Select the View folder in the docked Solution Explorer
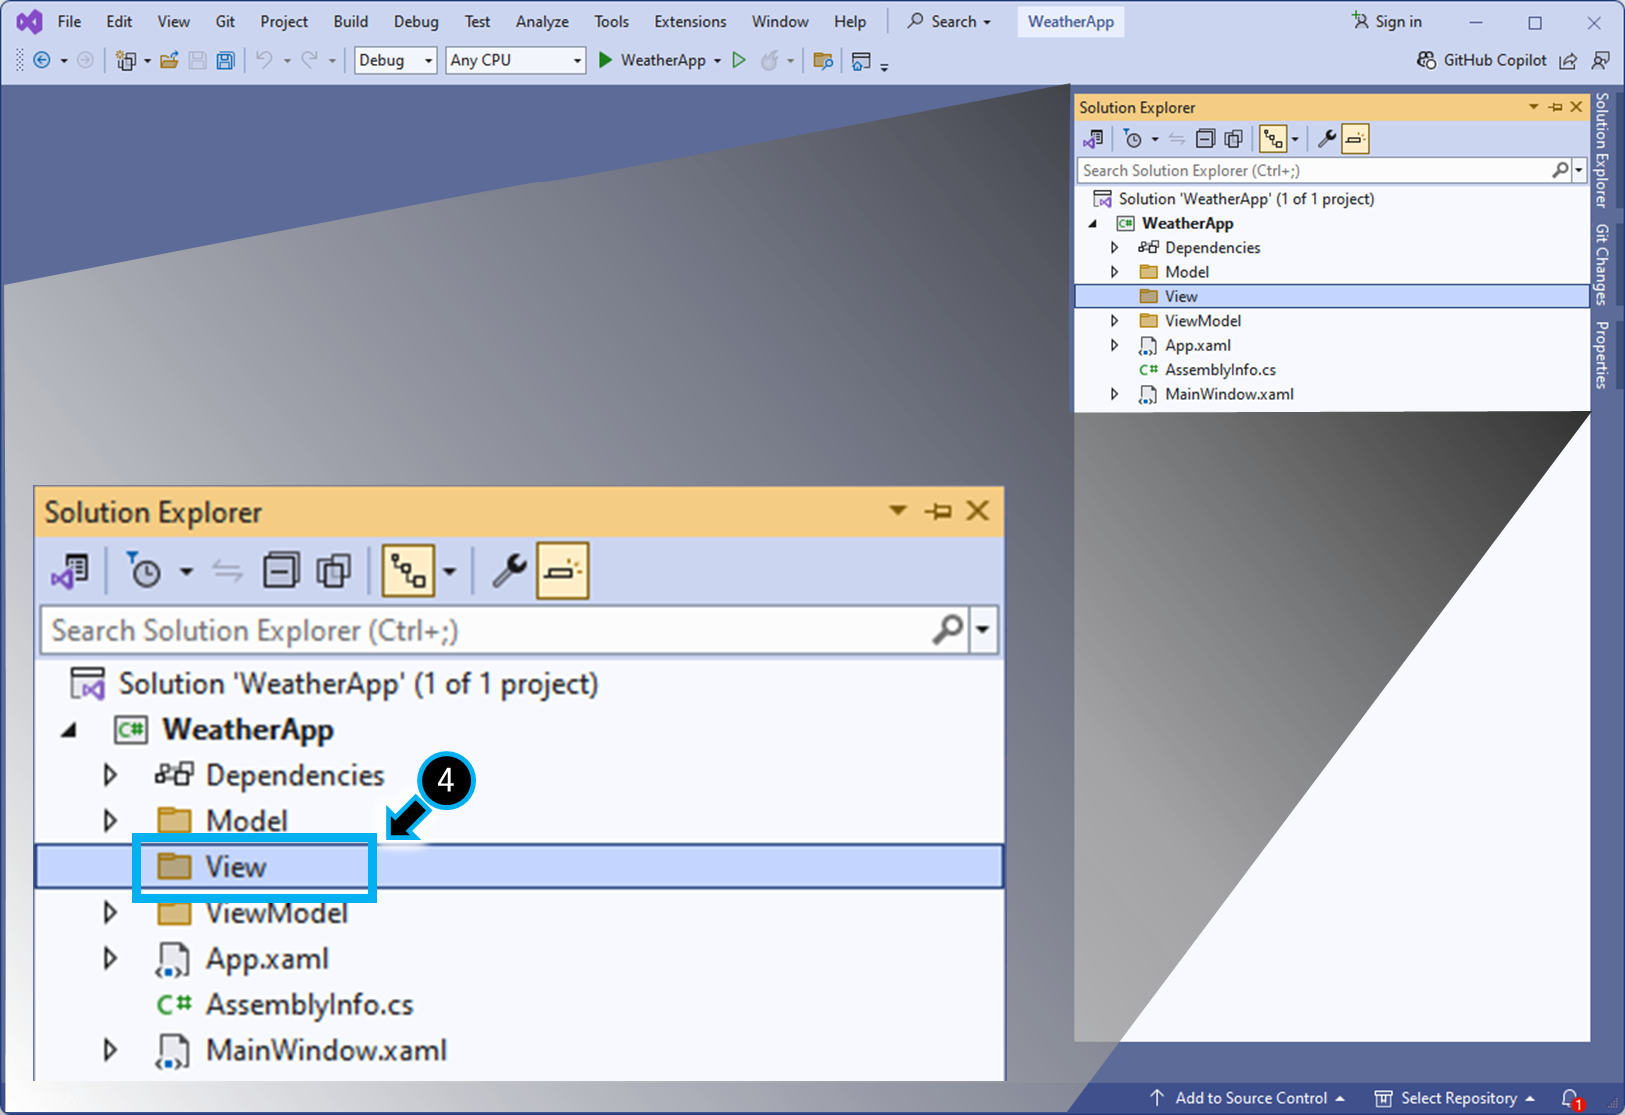Viewport: 1625px width, 1115px height. click(x=1332, y=296)
